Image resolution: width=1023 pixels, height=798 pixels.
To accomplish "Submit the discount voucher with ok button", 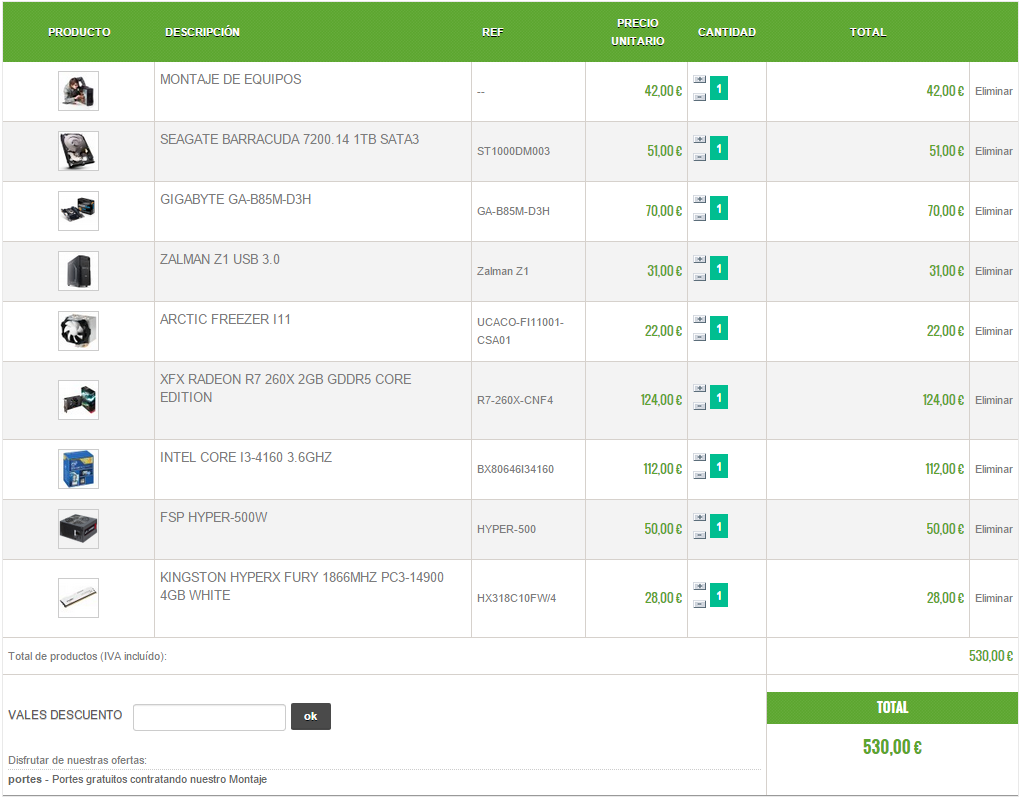I will (311, 717).
